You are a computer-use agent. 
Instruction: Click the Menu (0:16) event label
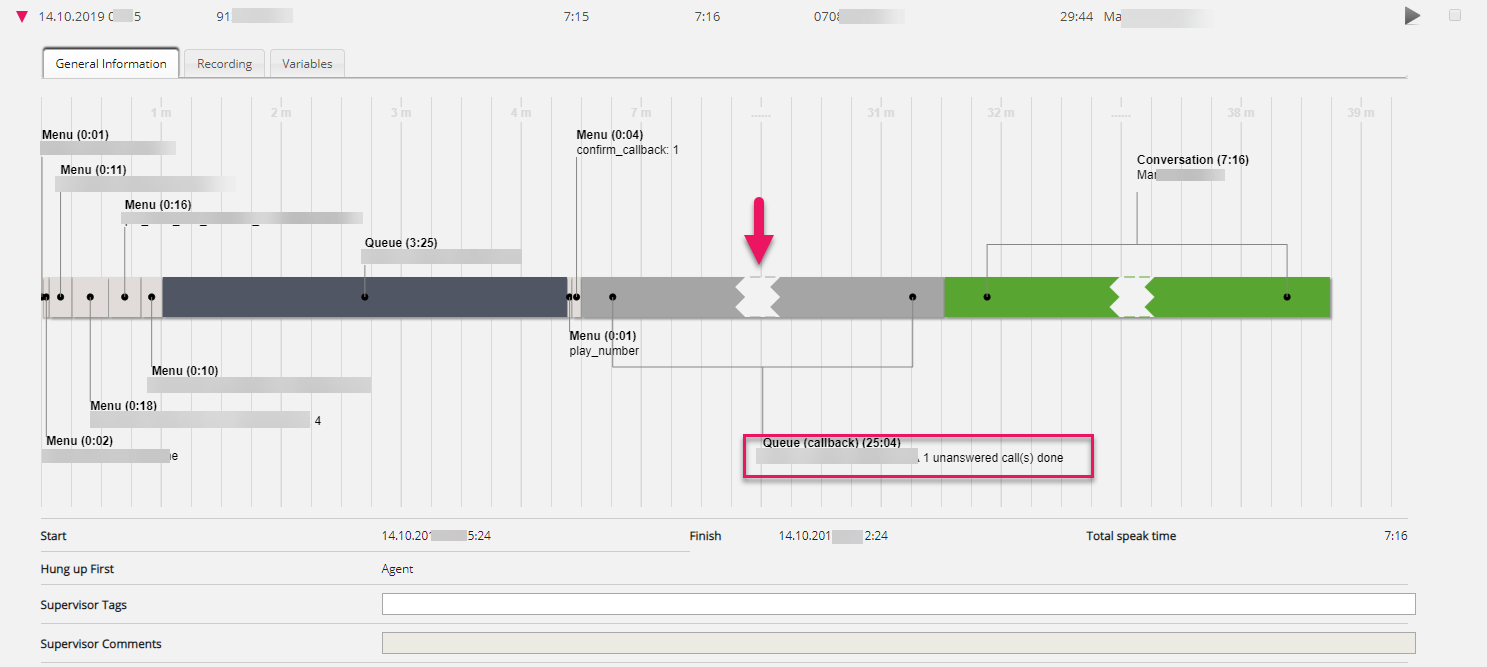[x=158, y=205]
